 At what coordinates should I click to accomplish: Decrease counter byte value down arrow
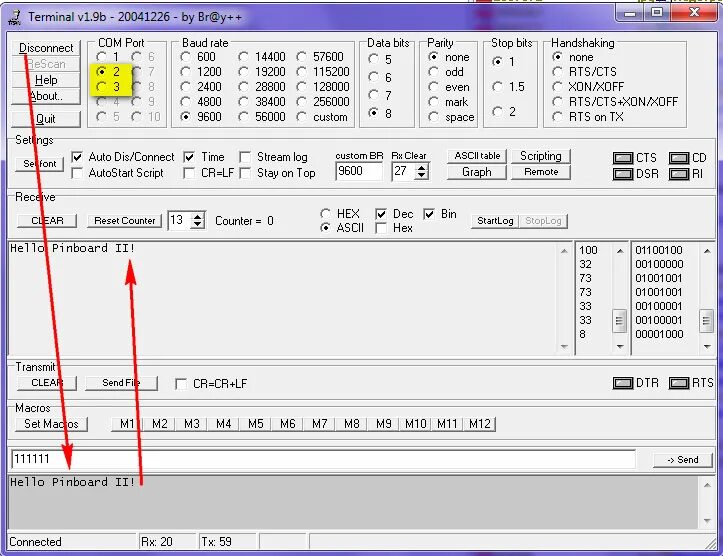coord(197,225)
